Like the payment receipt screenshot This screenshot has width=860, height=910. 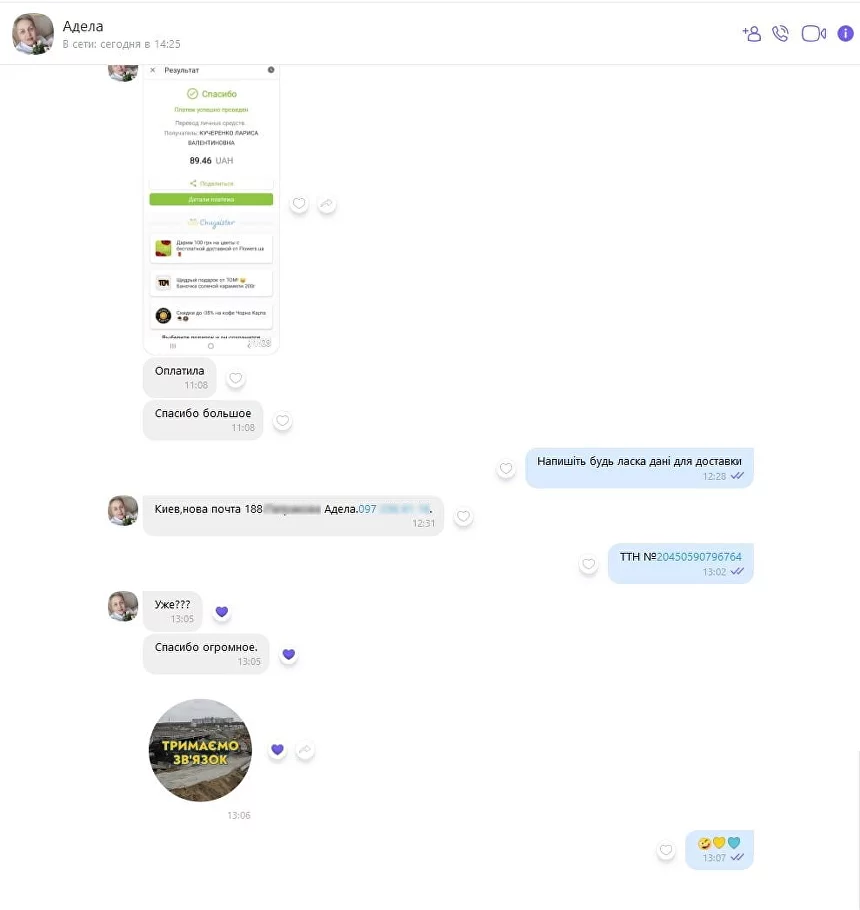[299, 204]
